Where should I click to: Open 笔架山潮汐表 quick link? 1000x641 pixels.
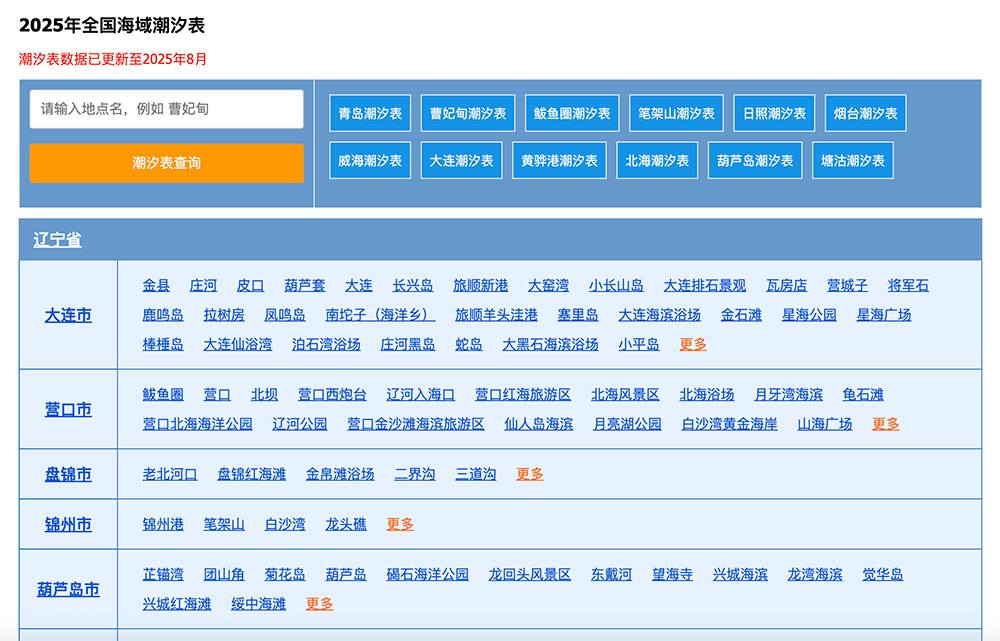(x=676, y=114)
